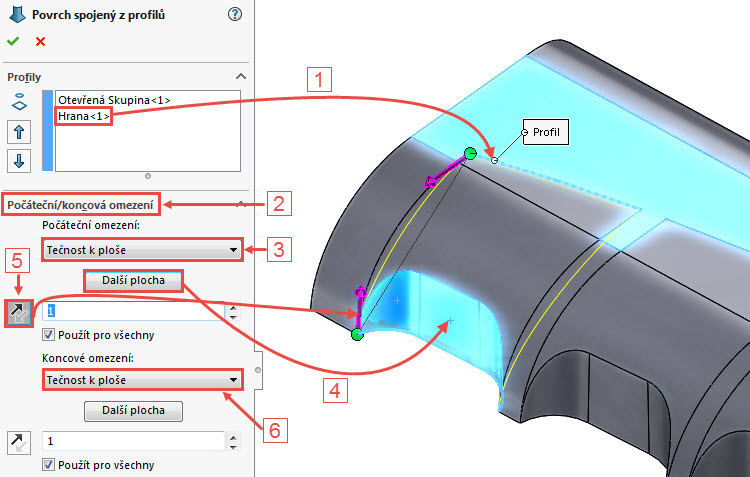Click the panel splitter collapse handle
The height and width of the screenshot is (477, 750).
point(258,370)
